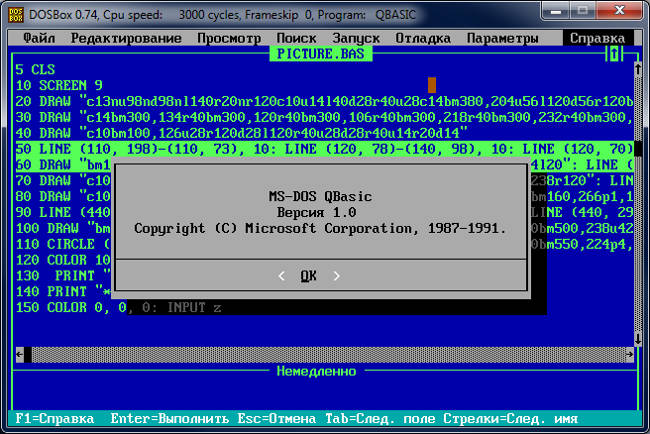Click F1=Справка in the status bar
Viewport: 650px width, 434px height.
tap(55, 418)
